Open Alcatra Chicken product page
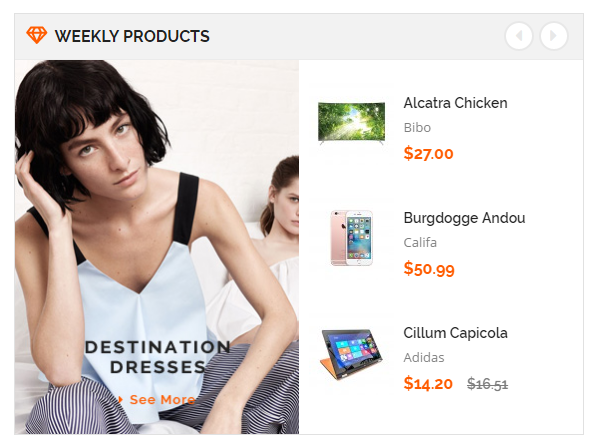 pos(455,103)
